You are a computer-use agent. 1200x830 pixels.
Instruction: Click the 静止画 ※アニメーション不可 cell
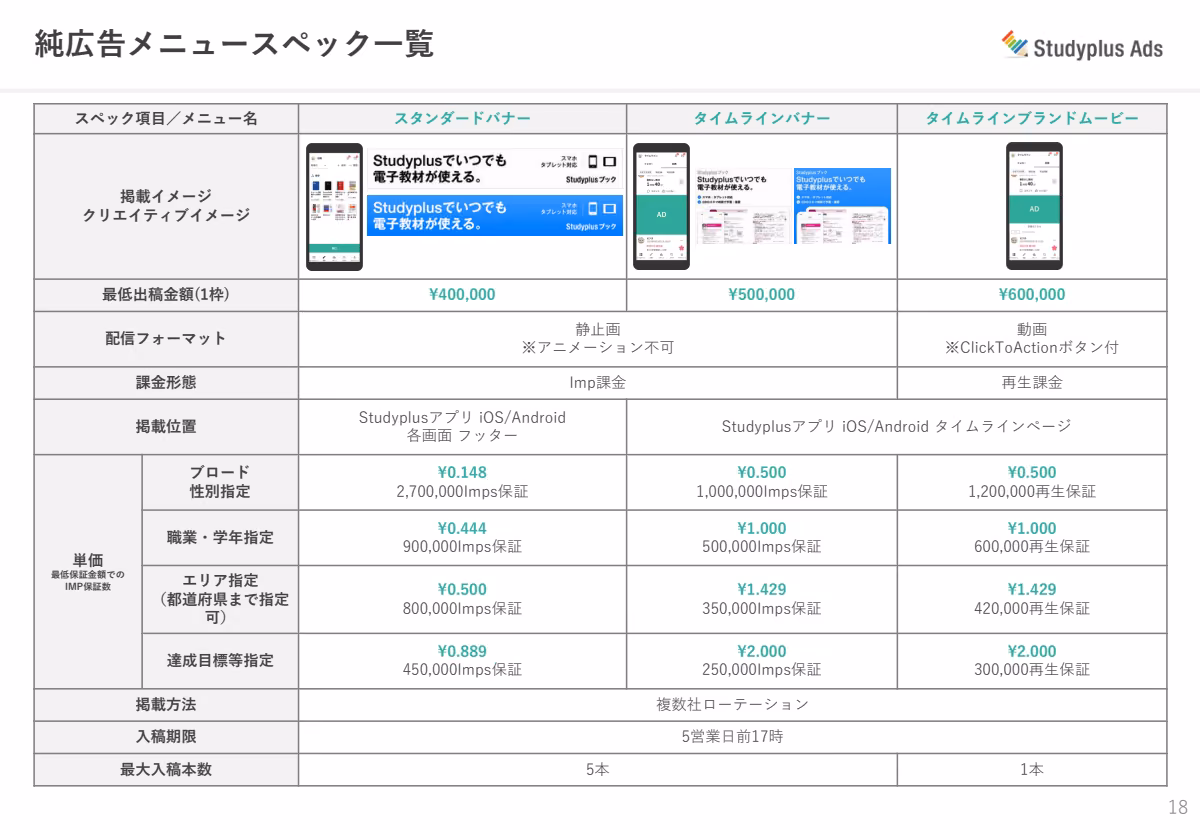click(x=598, y=339)
